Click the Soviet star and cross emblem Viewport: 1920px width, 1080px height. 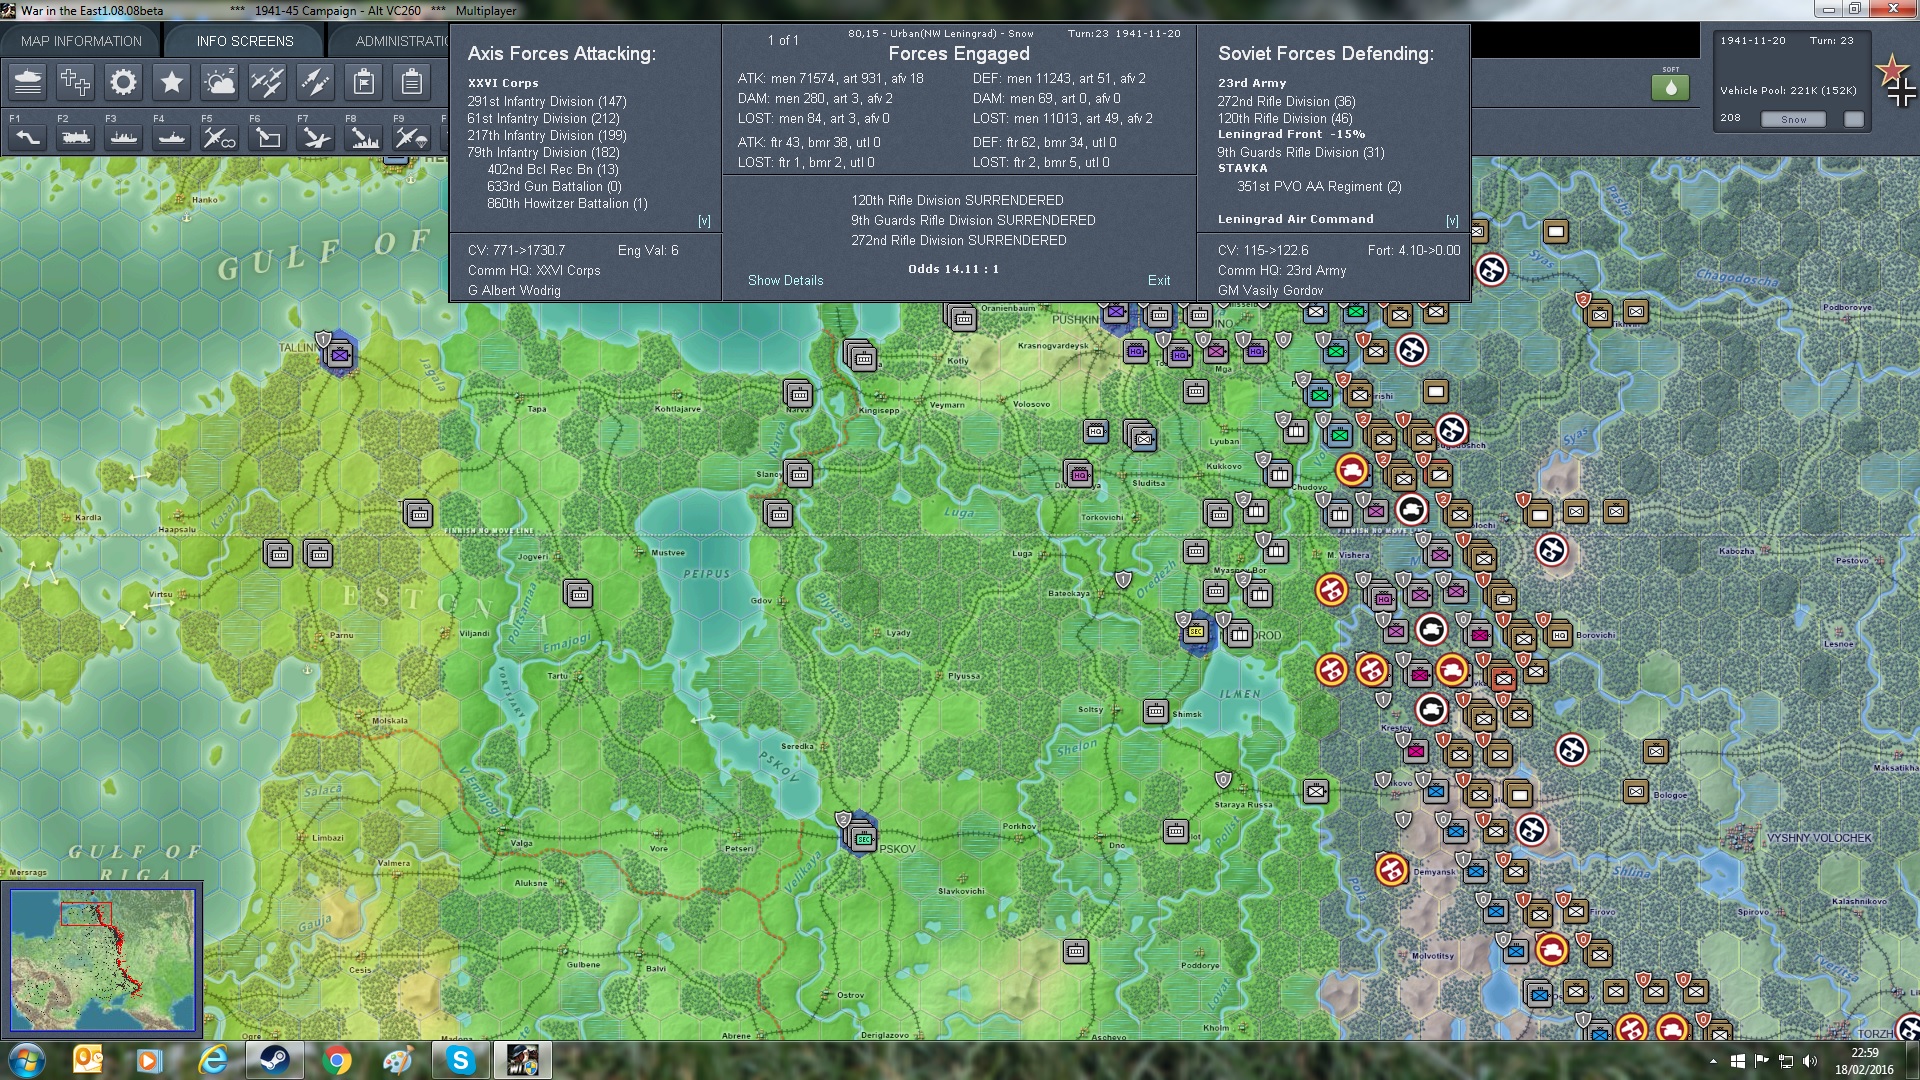1895,81
